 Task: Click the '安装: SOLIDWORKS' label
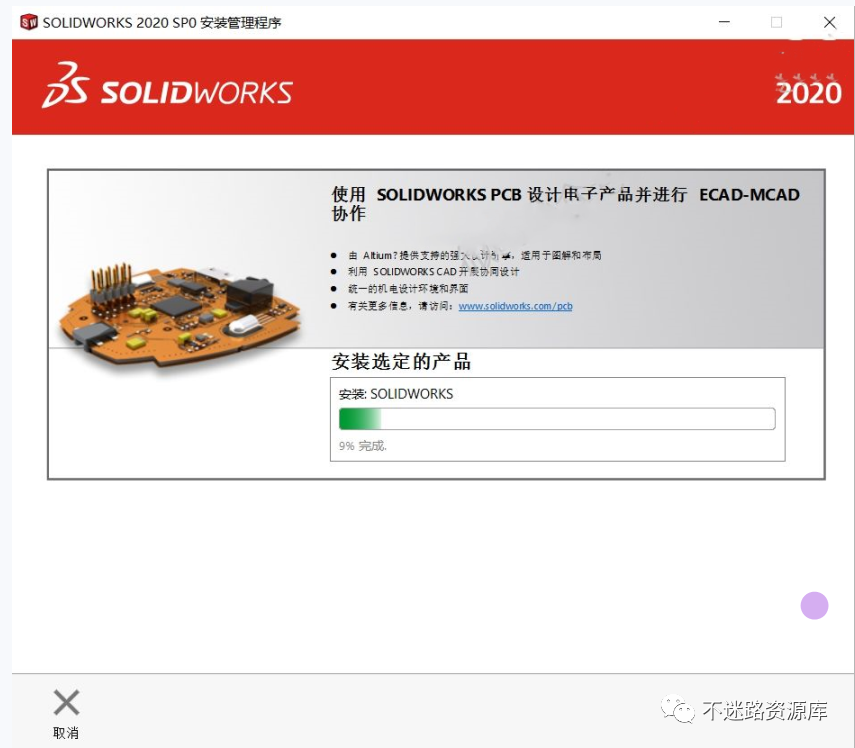pos(396,394)
